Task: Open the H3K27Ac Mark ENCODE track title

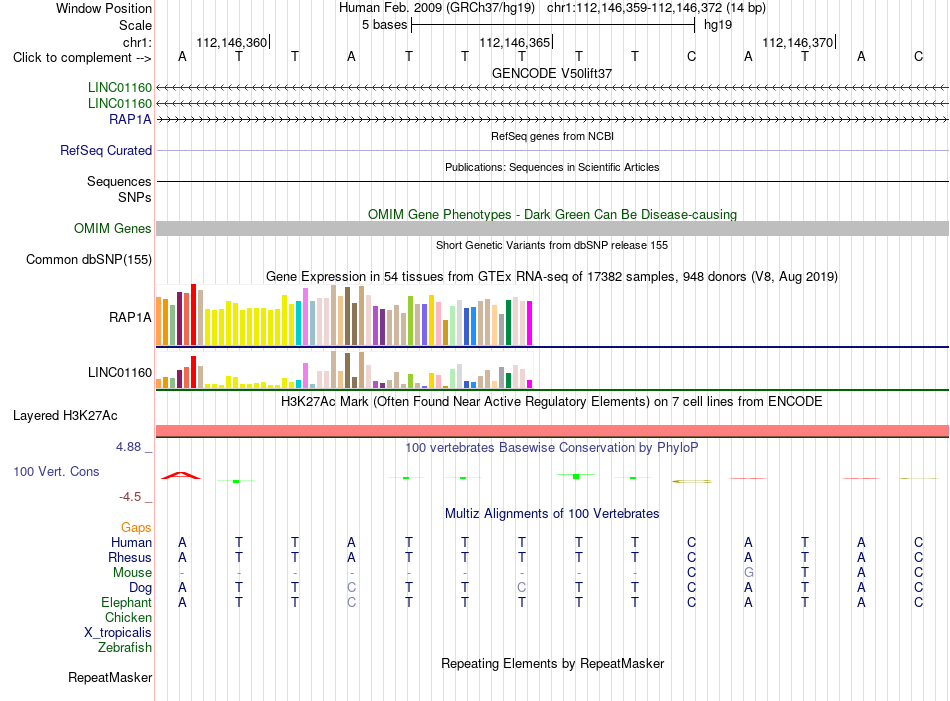Action: tap(552, 402)
